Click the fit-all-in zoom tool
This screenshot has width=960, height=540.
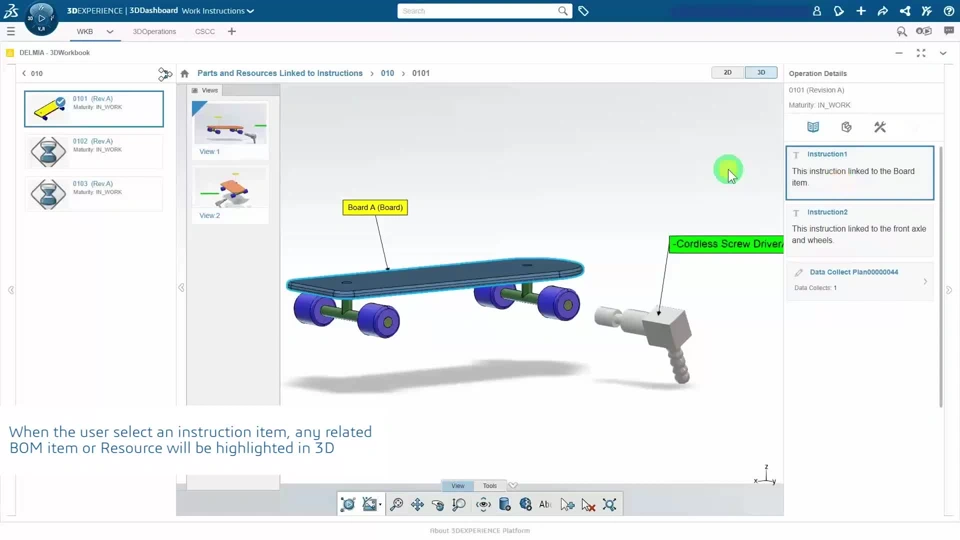(396, 504)
